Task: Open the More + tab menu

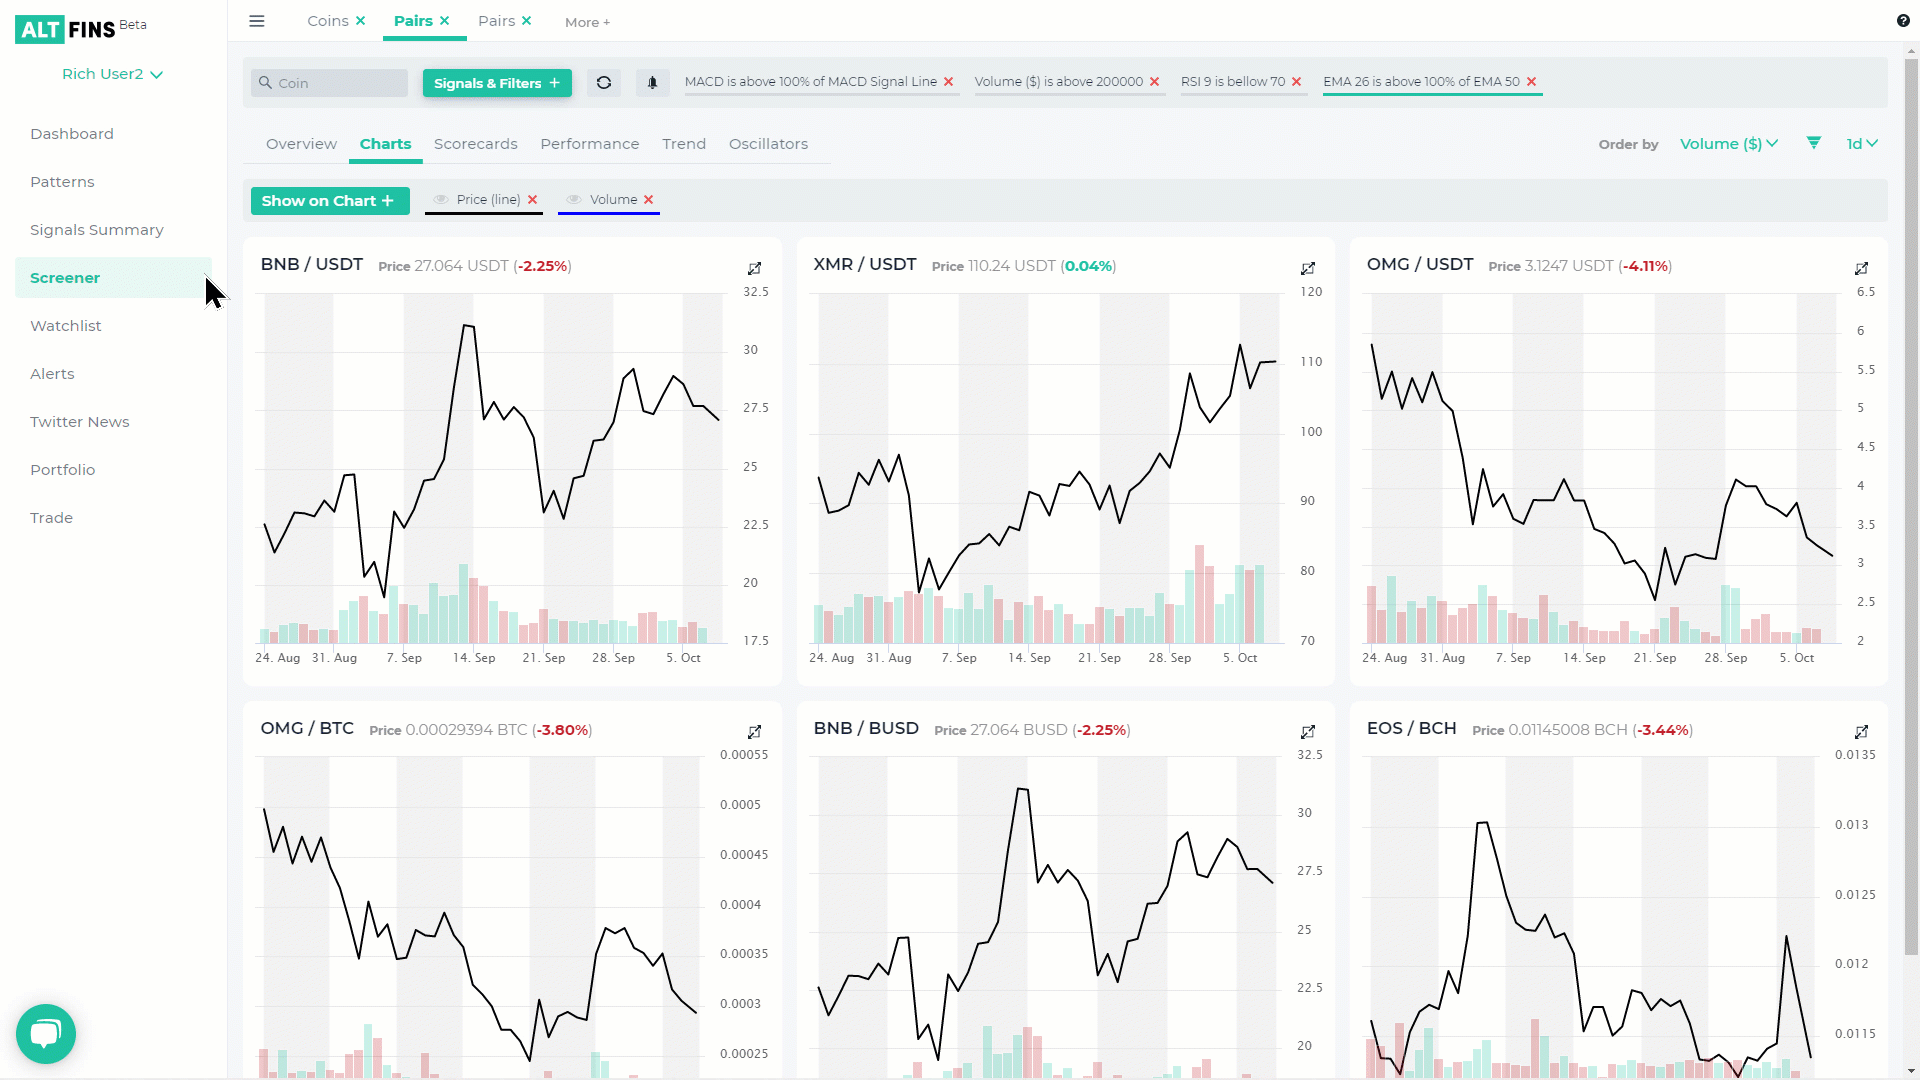Action: (587, 22)
